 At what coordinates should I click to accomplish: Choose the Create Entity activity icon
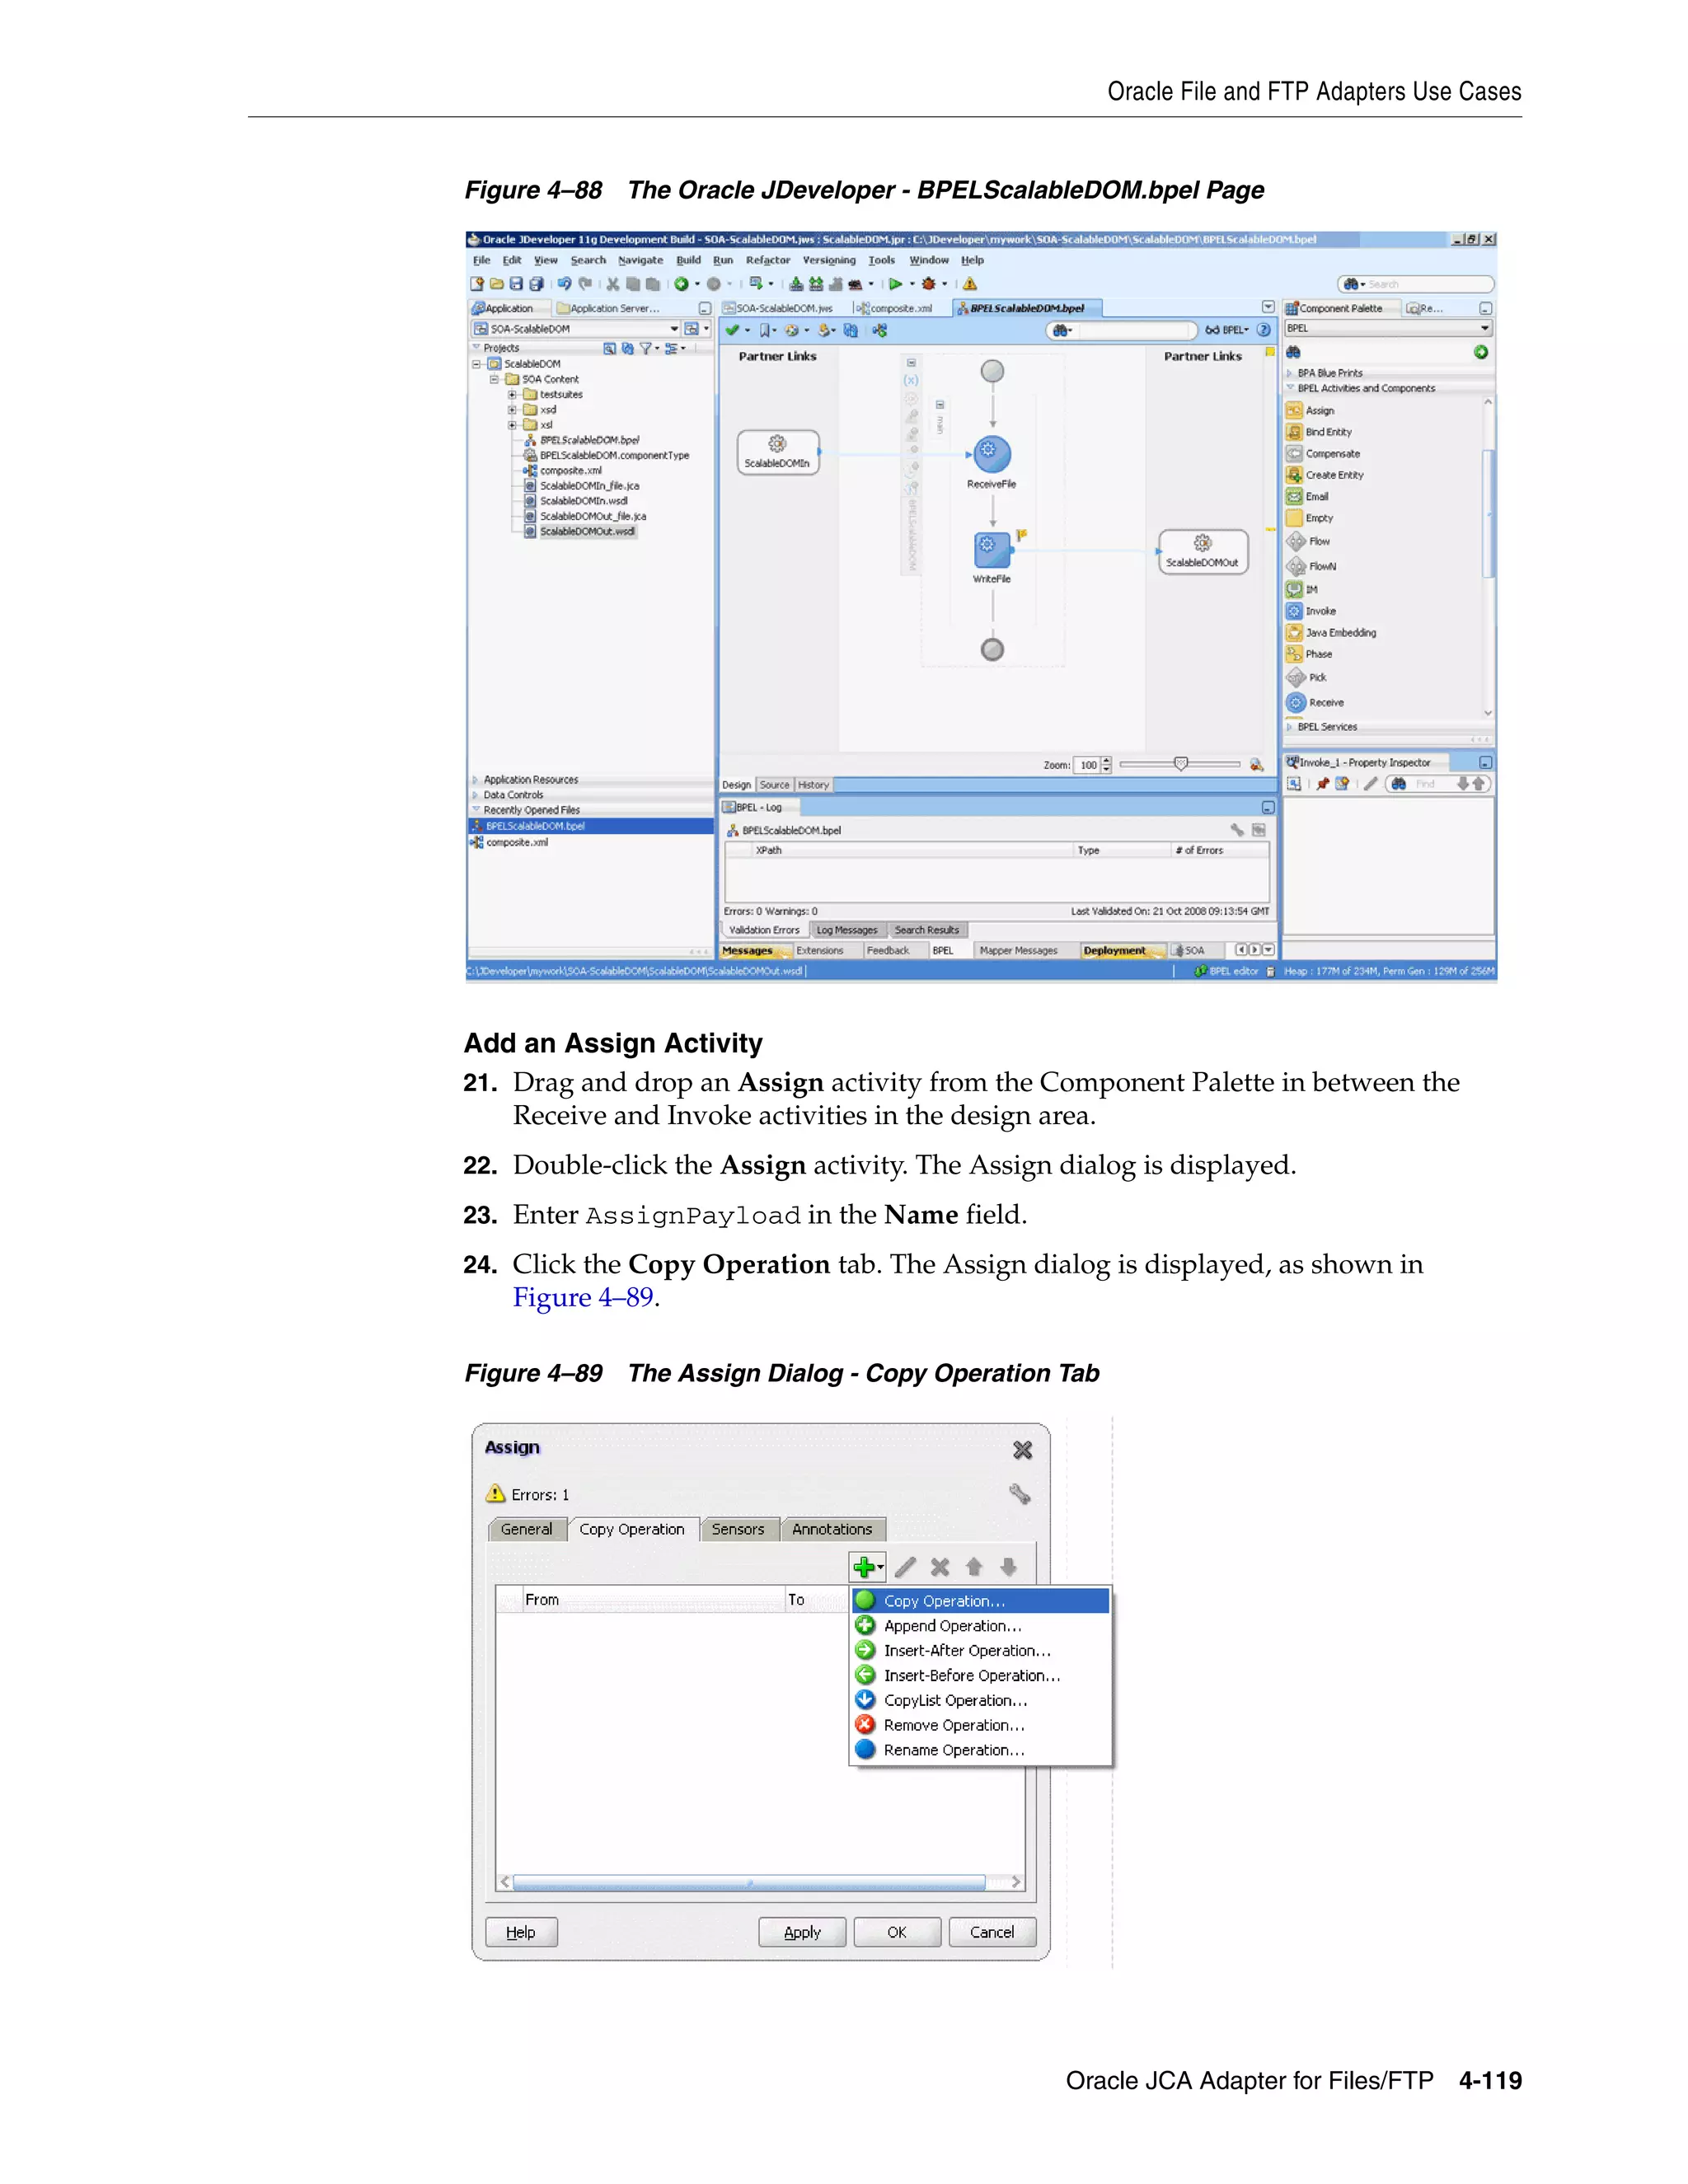(1294, 475)
